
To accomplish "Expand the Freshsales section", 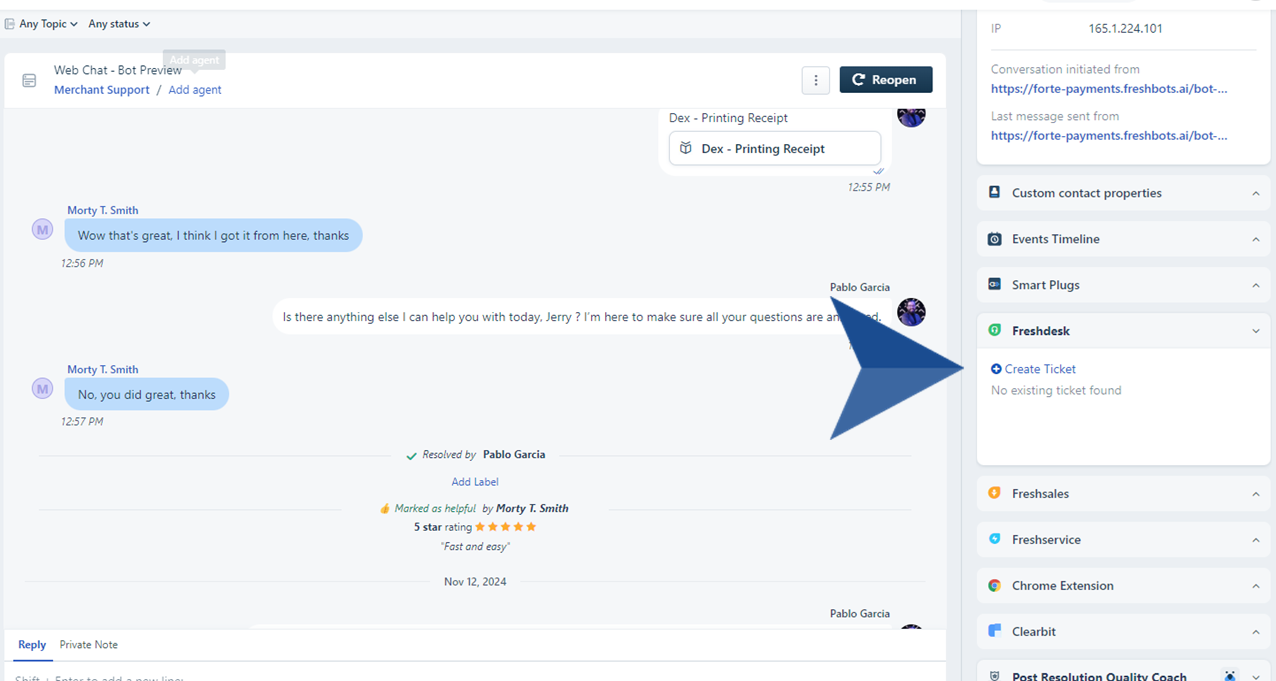I will coord(1123,494).
